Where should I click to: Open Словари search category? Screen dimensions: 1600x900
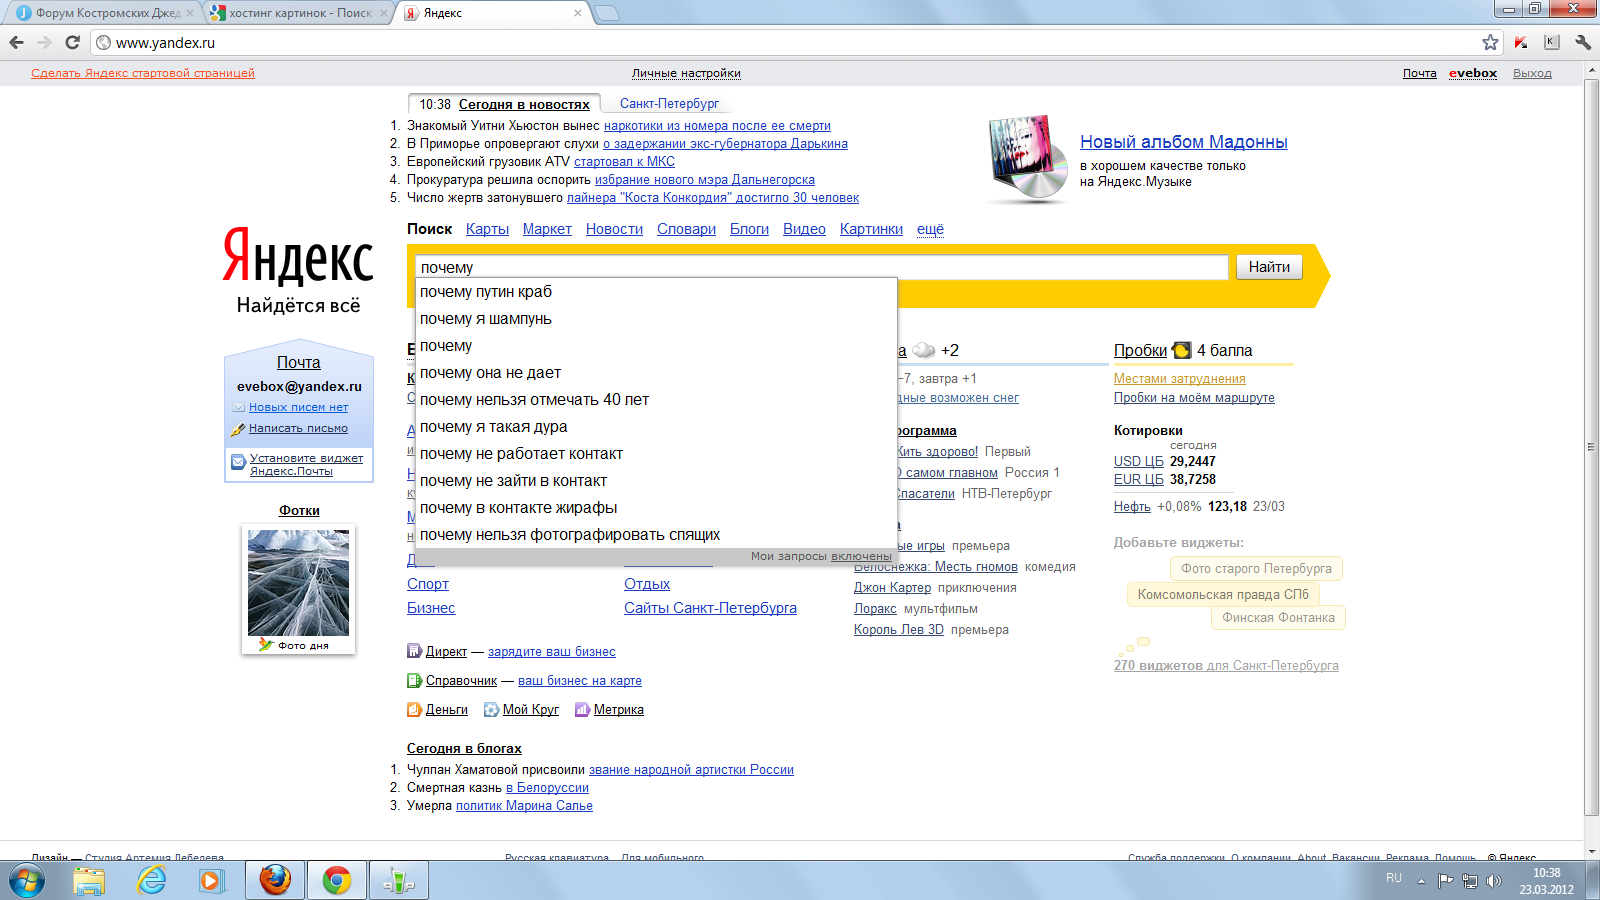[686, 229]
